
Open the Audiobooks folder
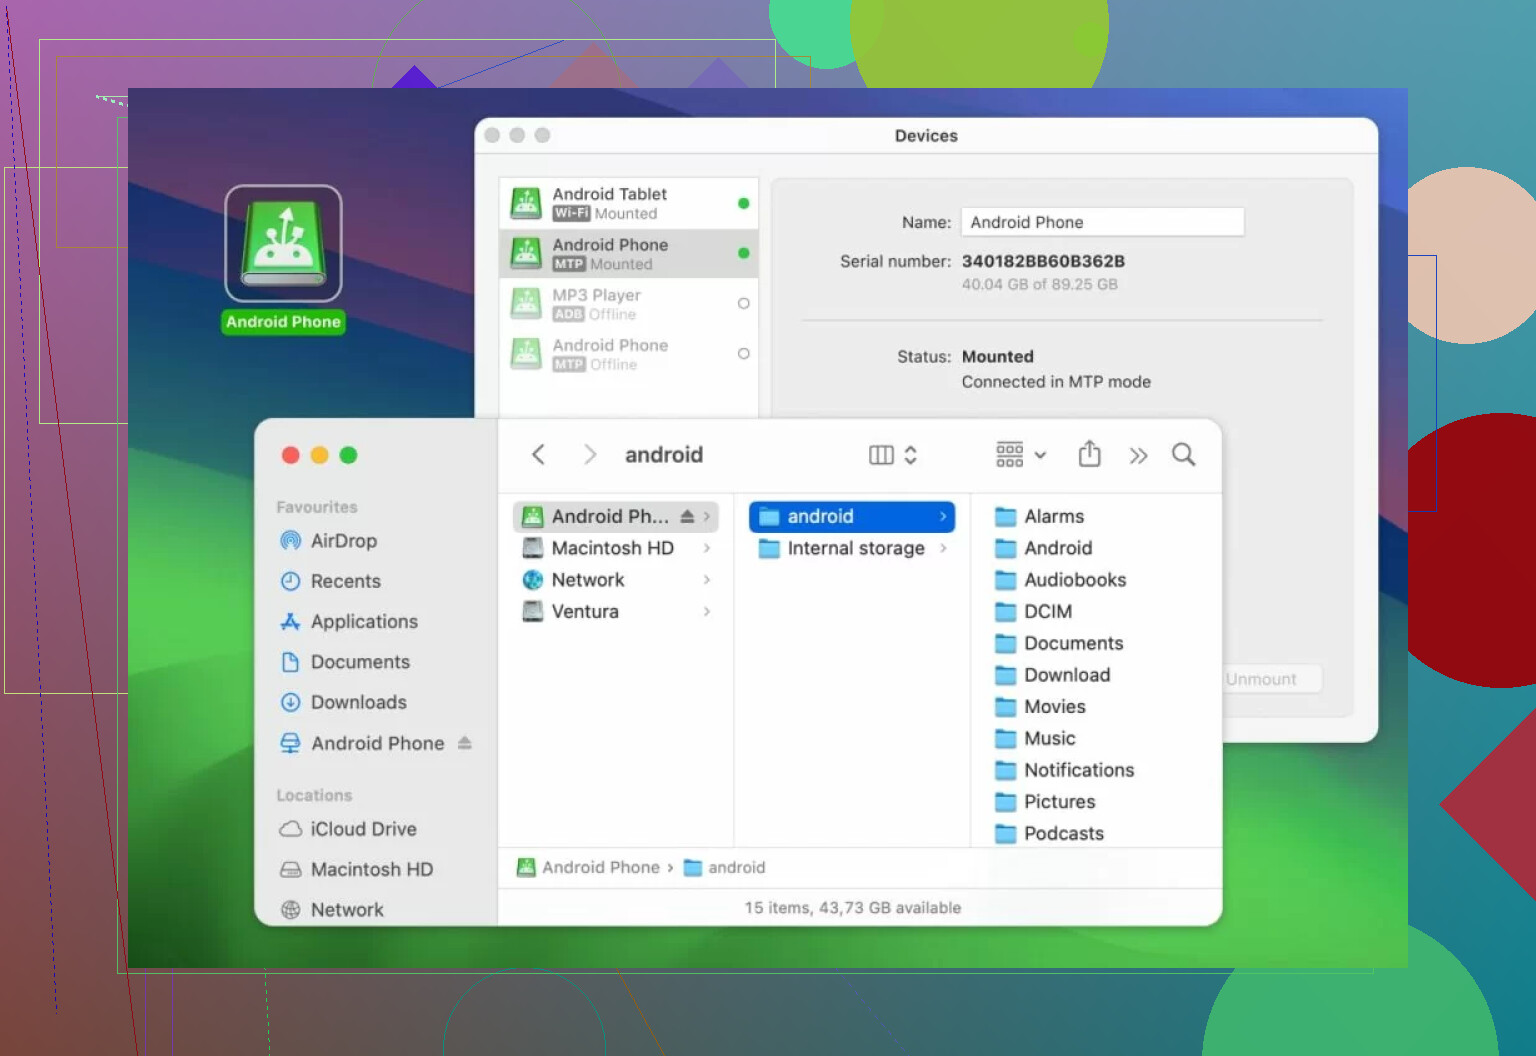(1060, 580)
